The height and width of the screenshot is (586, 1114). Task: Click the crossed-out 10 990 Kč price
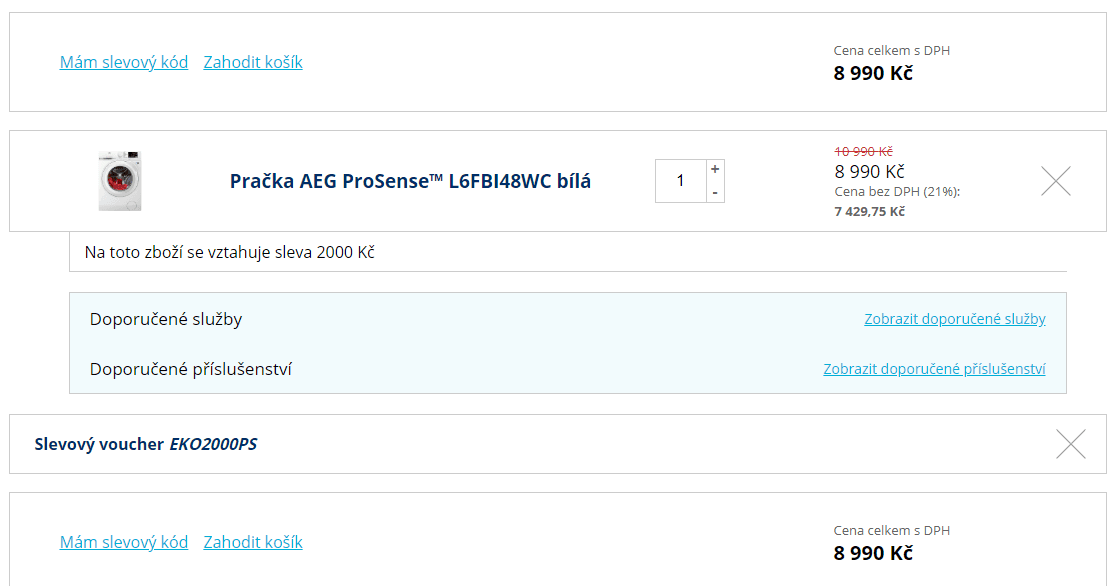pyautogui.click(x=863, y=151)
